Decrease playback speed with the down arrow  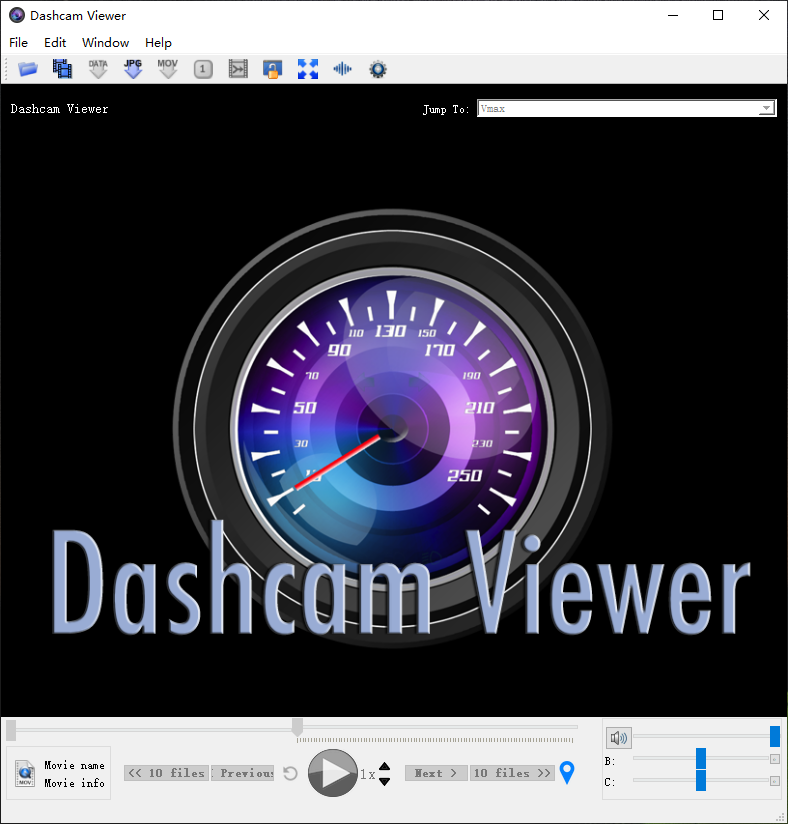(385, 781)
